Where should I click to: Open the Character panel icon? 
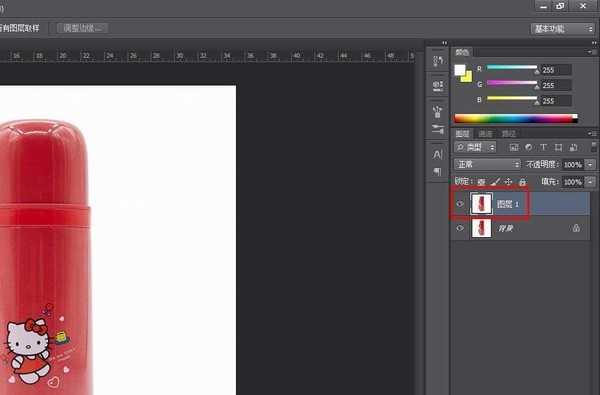click(x=438, y=154)
